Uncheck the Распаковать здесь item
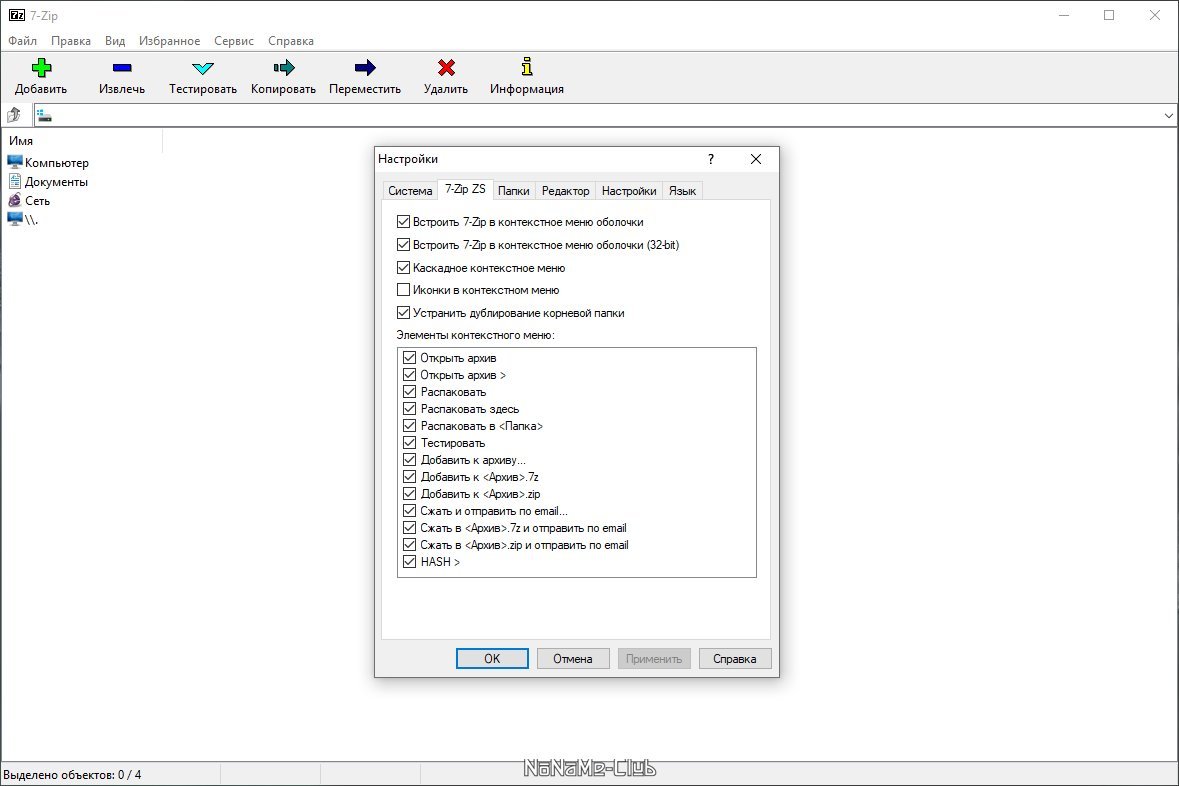 410,408
